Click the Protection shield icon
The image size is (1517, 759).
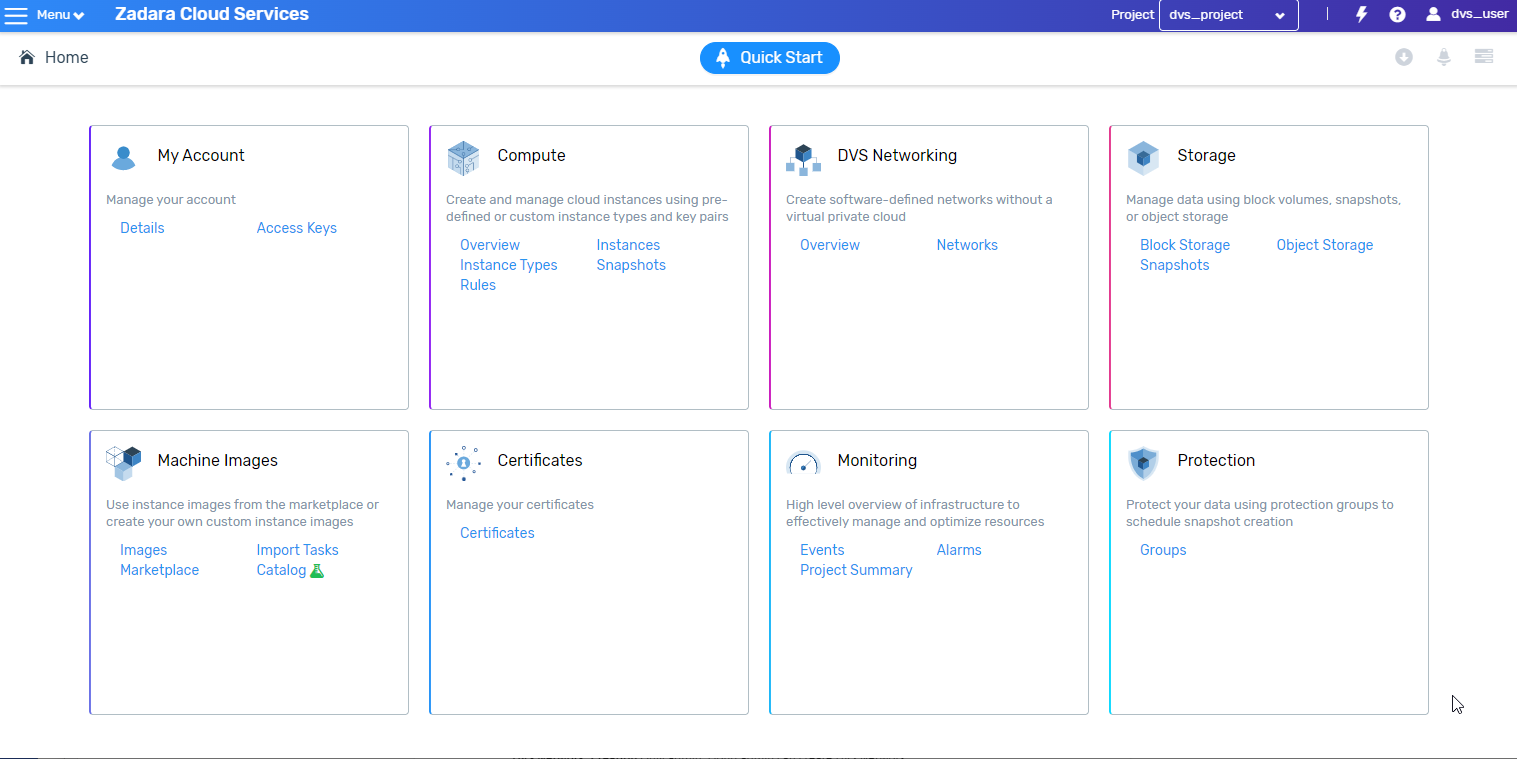[x=1143, y=462]
